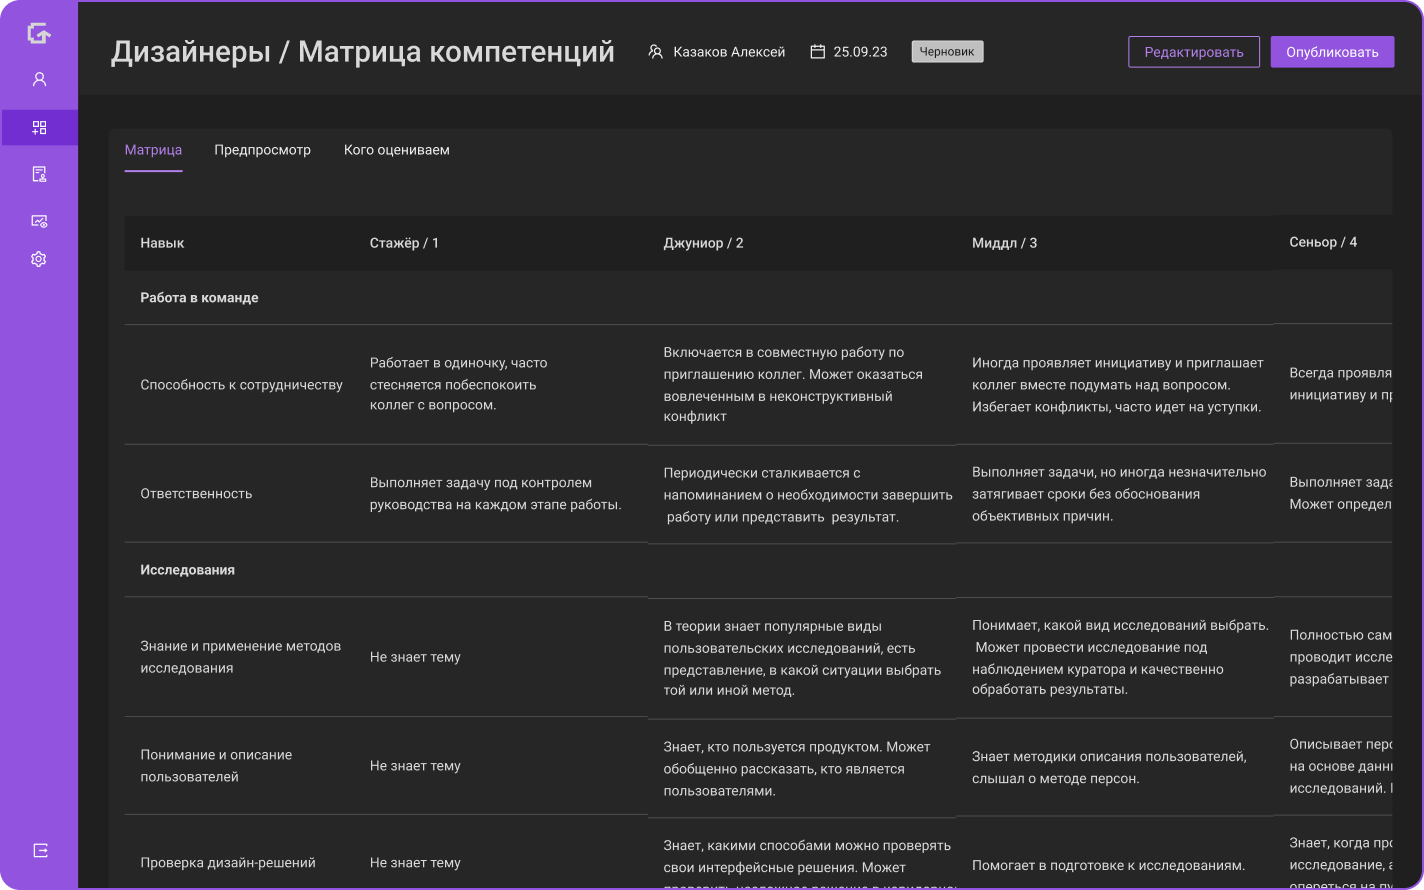This screenshot has height=890, width=1424.
Task: Click the Навык column header
Action: click(162, 243)
